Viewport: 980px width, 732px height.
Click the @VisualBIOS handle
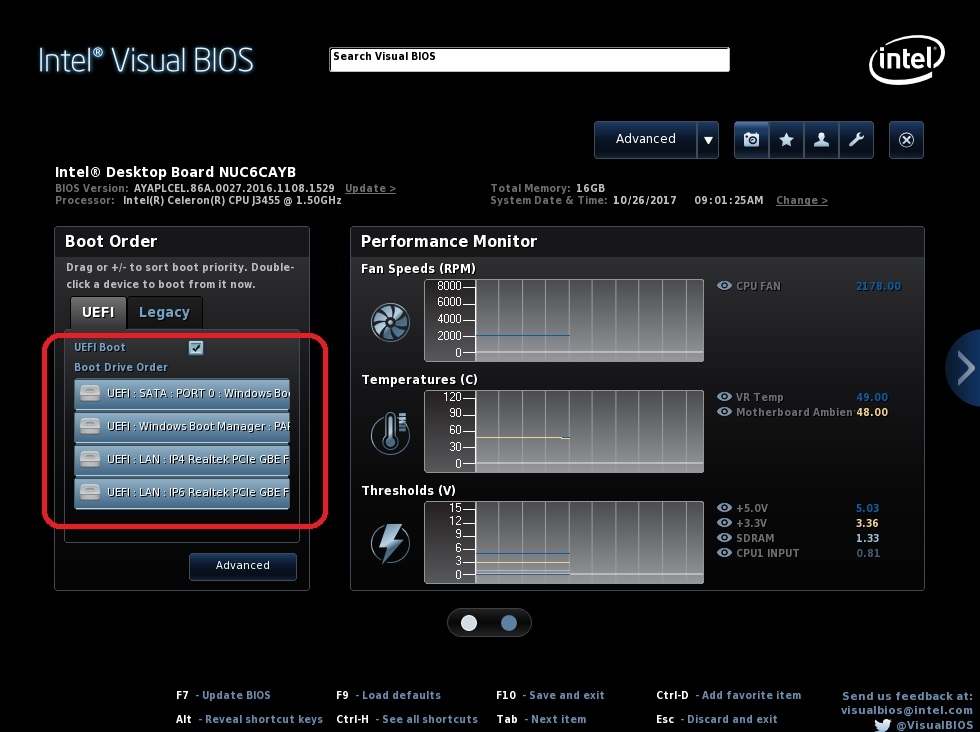(934, 725)
